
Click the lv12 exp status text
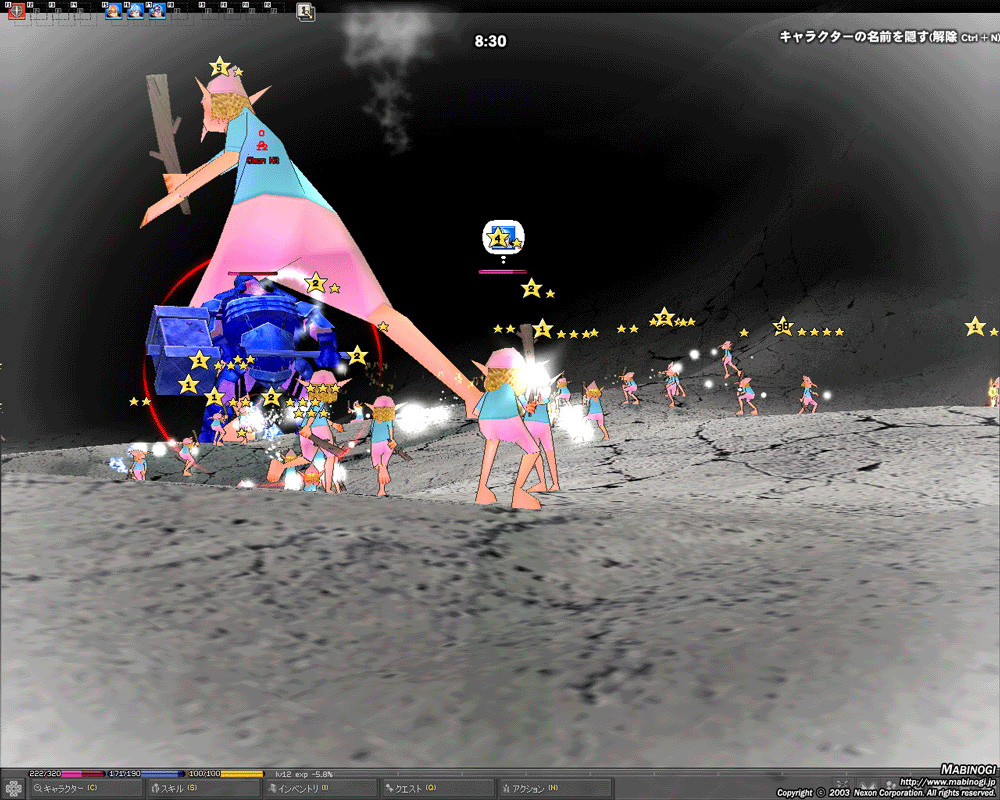click(304, 774)
